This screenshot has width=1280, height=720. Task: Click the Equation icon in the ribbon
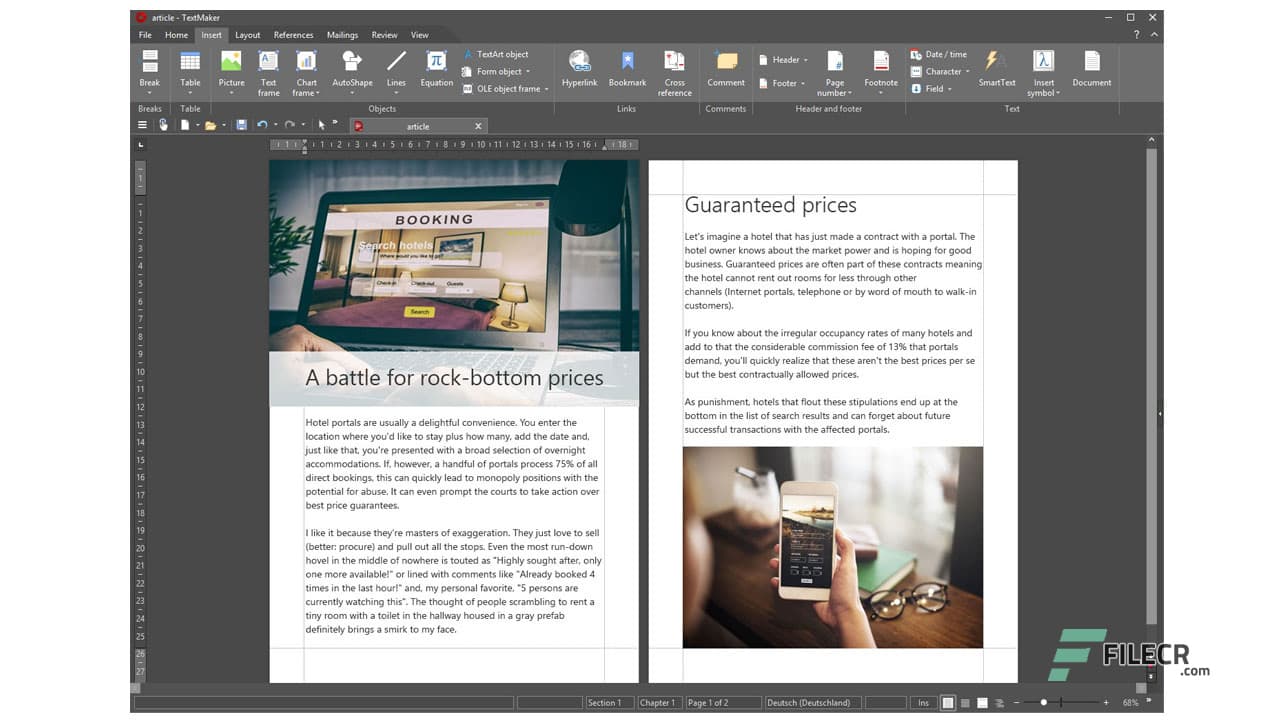click(x=436, y=68)
